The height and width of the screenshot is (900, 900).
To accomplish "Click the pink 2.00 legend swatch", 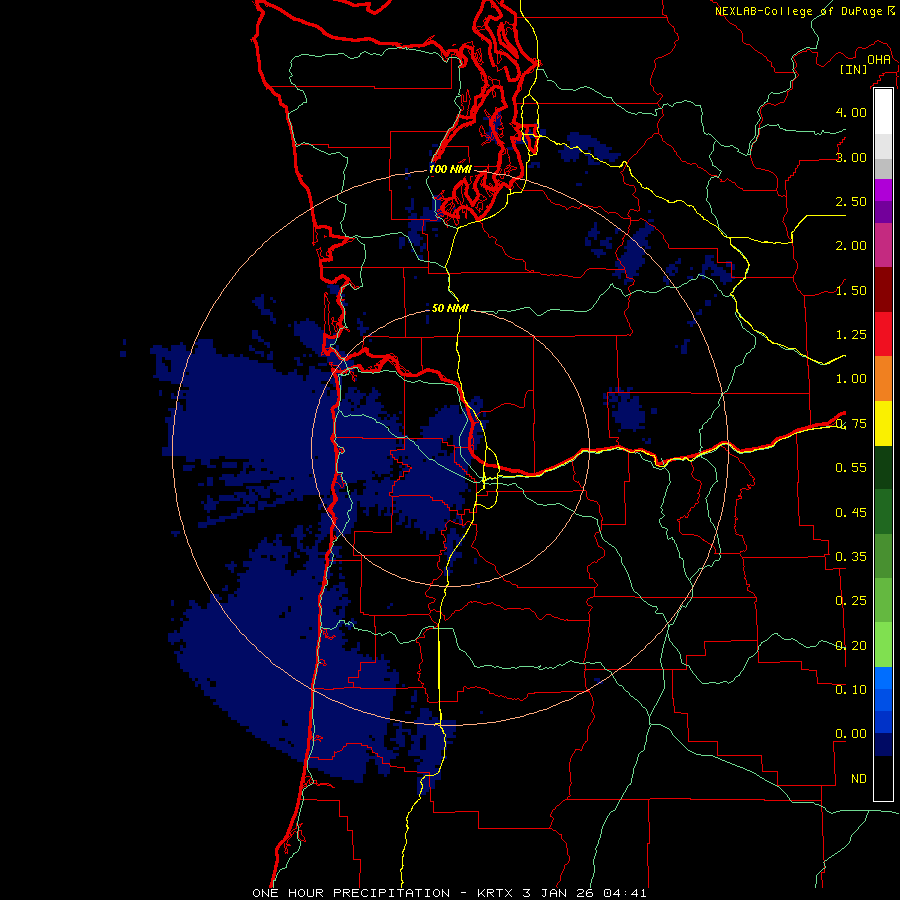I will (x=883, y=245).
